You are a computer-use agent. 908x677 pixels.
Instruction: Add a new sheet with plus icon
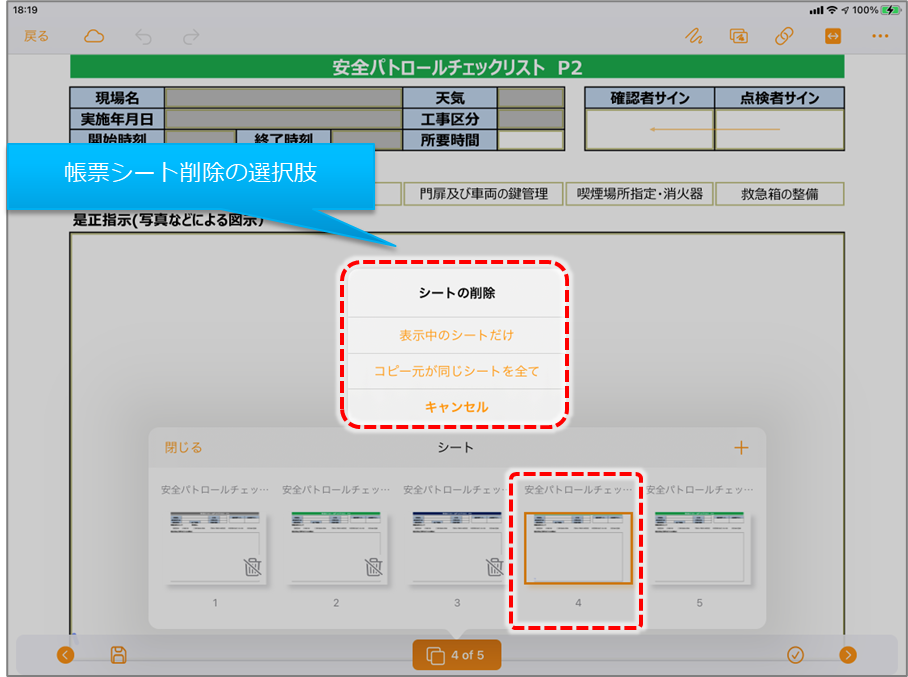click(741, 448)
